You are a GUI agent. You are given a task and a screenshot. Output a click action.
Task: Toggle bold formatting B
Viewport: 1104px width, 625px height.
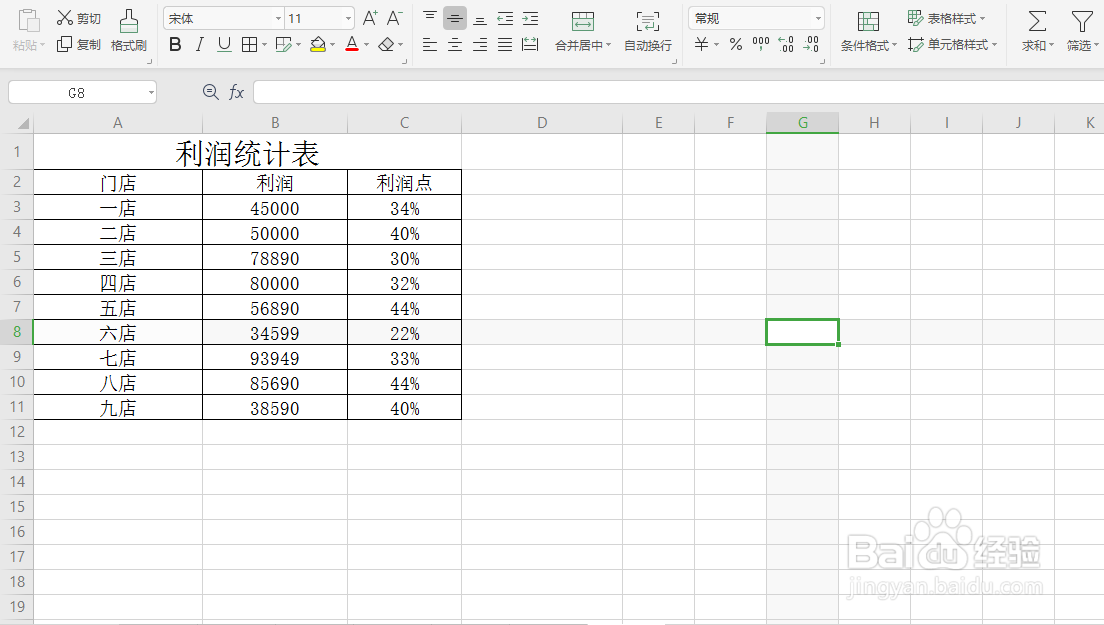pyautogui.click(x=175, y=45)
